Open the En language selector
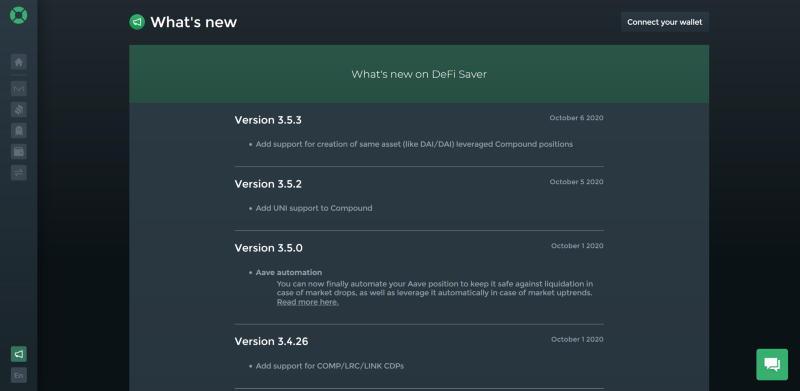The height and width of the screenshot is (391, 800). pyautogui.click(x=19, y=375)
